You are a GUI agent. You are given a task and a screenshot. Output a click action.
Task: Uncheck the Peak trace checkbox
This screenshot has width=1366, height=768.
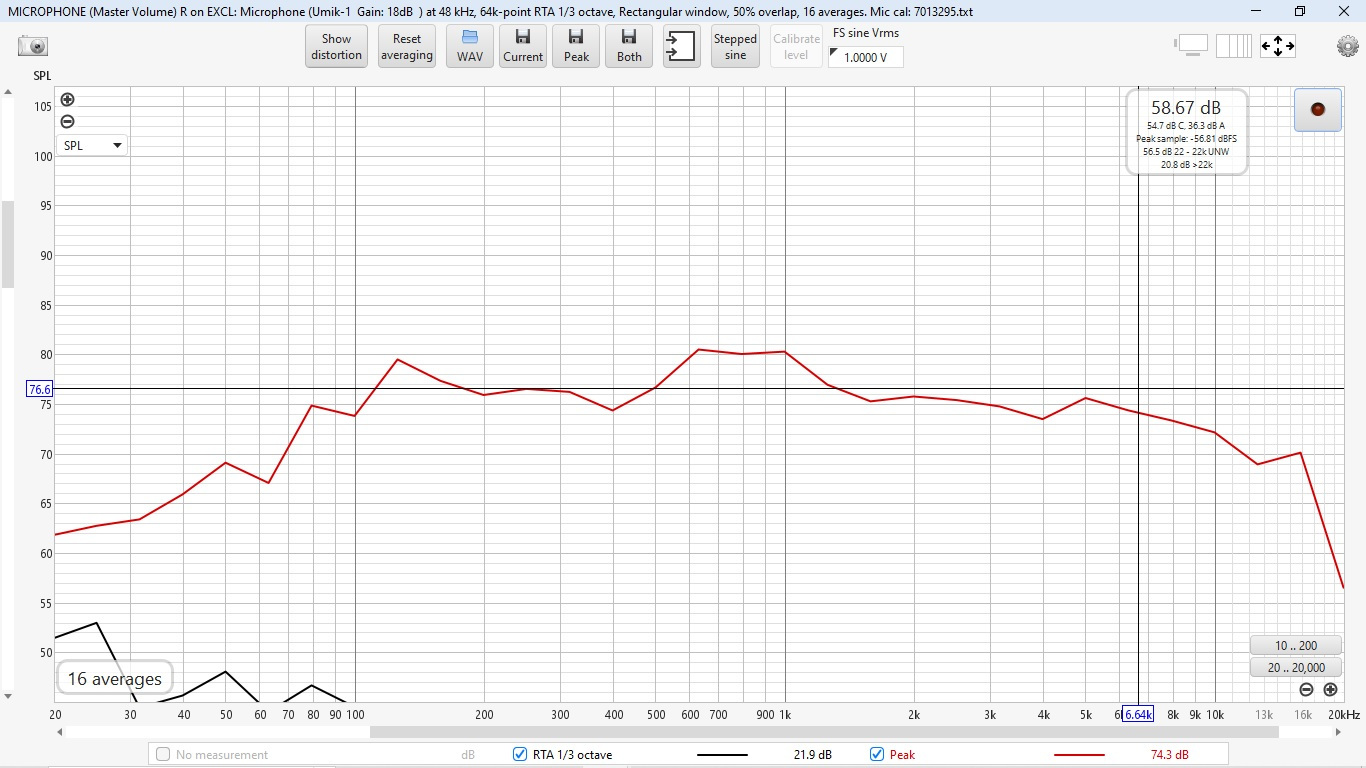click(877, 755)
